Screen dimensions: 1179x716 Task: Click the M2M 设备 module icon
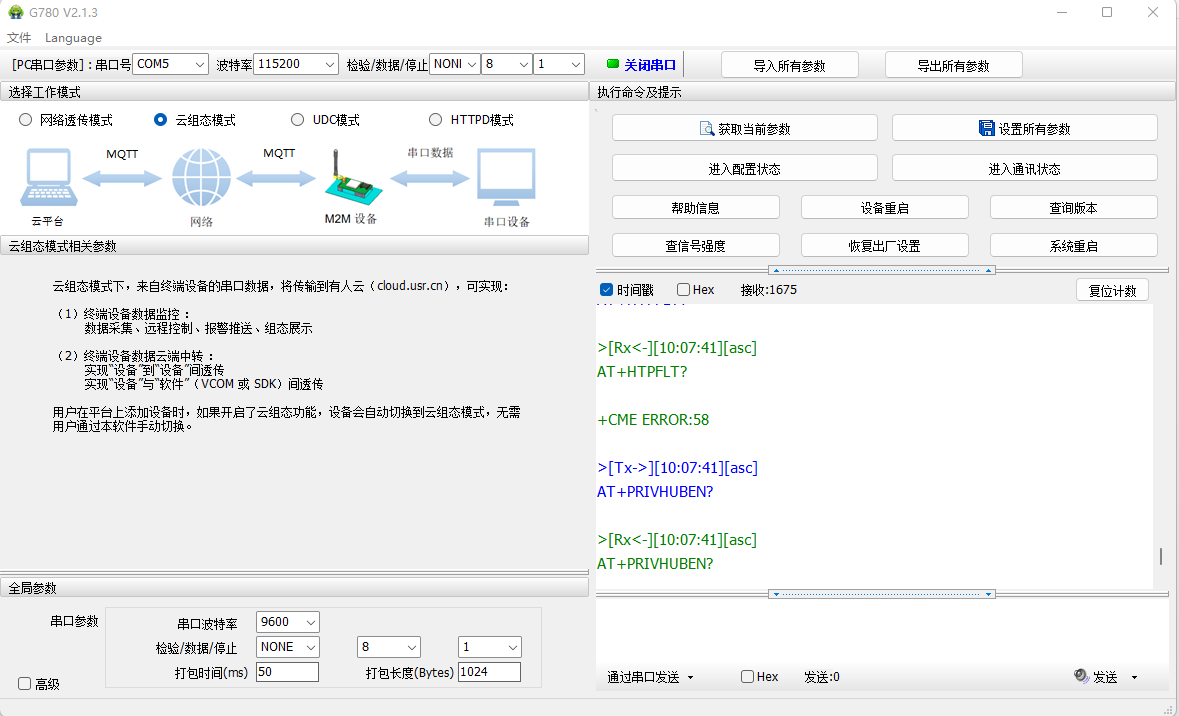pyautogui.click(x=350, y=180)
